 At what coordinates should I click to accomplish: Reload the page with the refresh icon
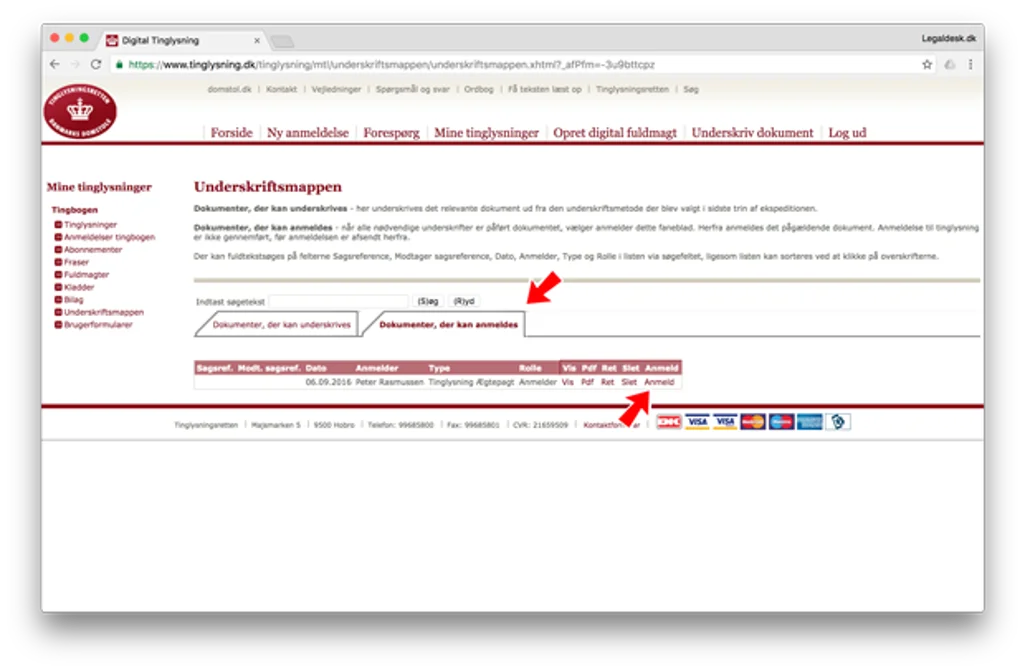(96, 64)
